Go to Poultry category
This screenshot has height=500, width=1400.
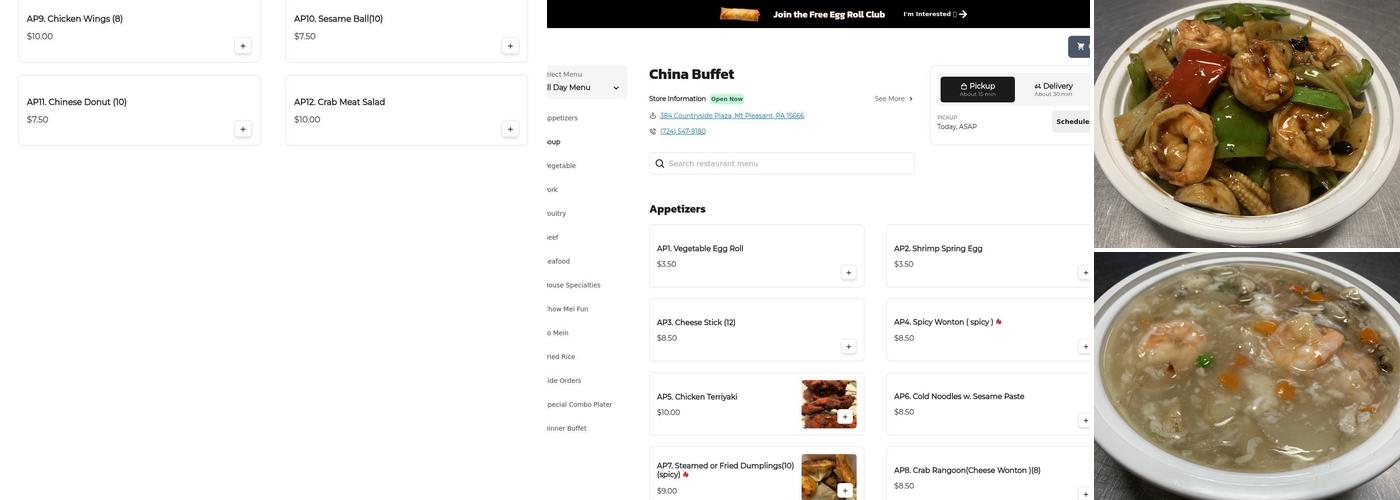click(557, 214)
